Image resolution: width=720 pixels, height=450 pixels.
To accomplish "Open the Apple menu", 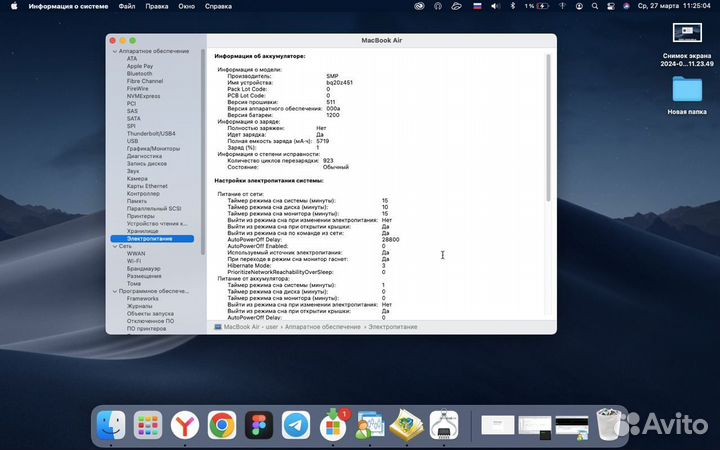I will click(14, 6).
